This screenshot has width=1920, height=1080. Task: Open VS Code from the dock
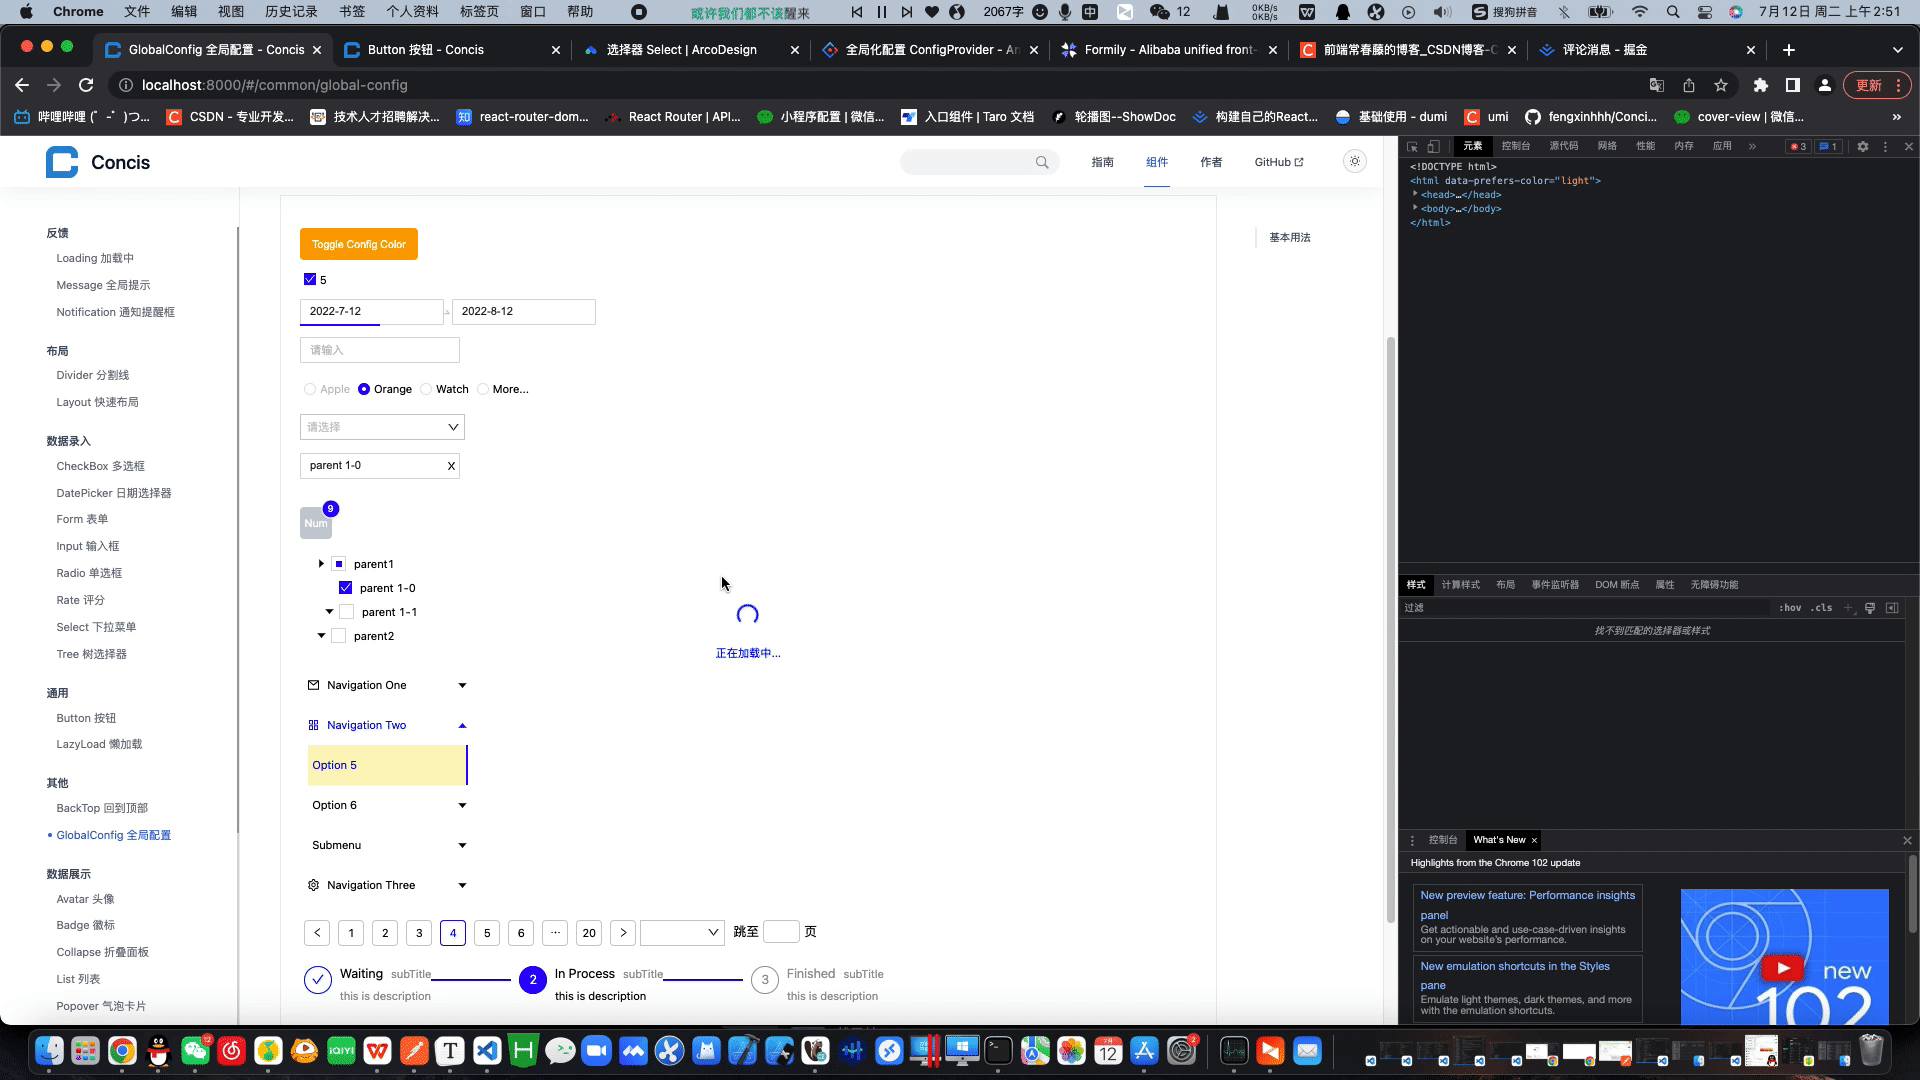tap(486, 1051)
